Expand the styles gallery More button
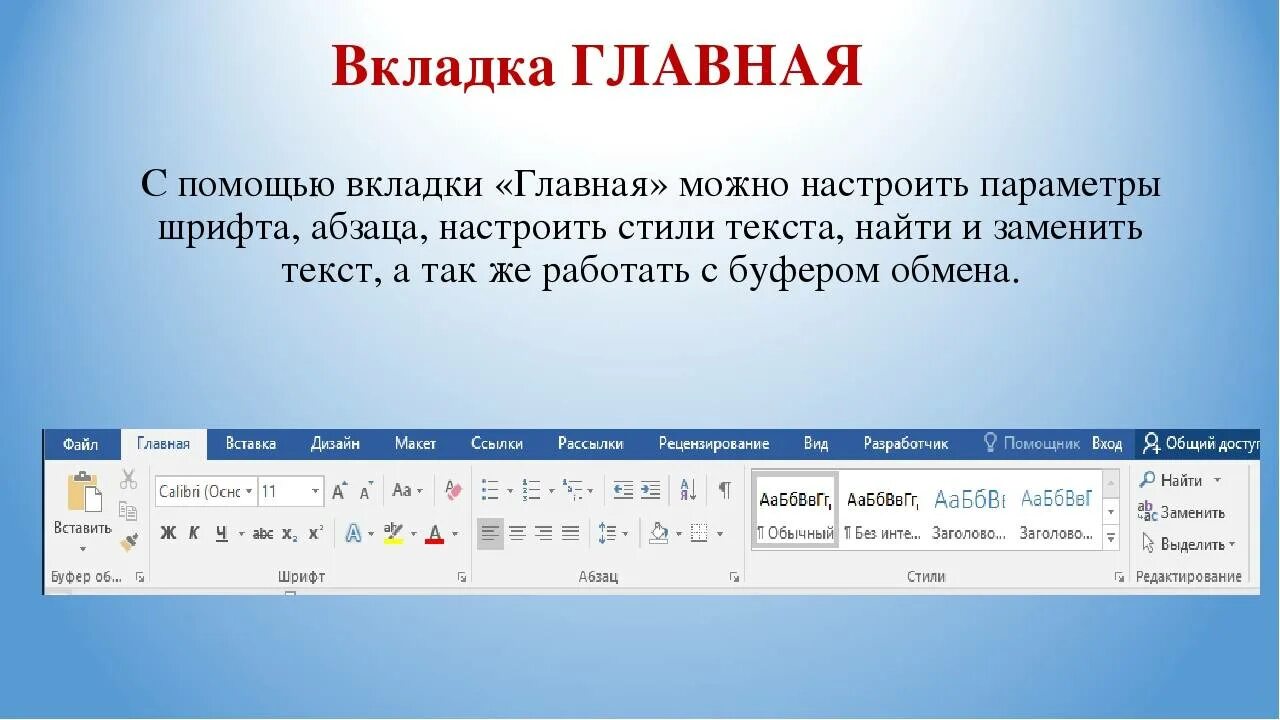 point(1111,537)
